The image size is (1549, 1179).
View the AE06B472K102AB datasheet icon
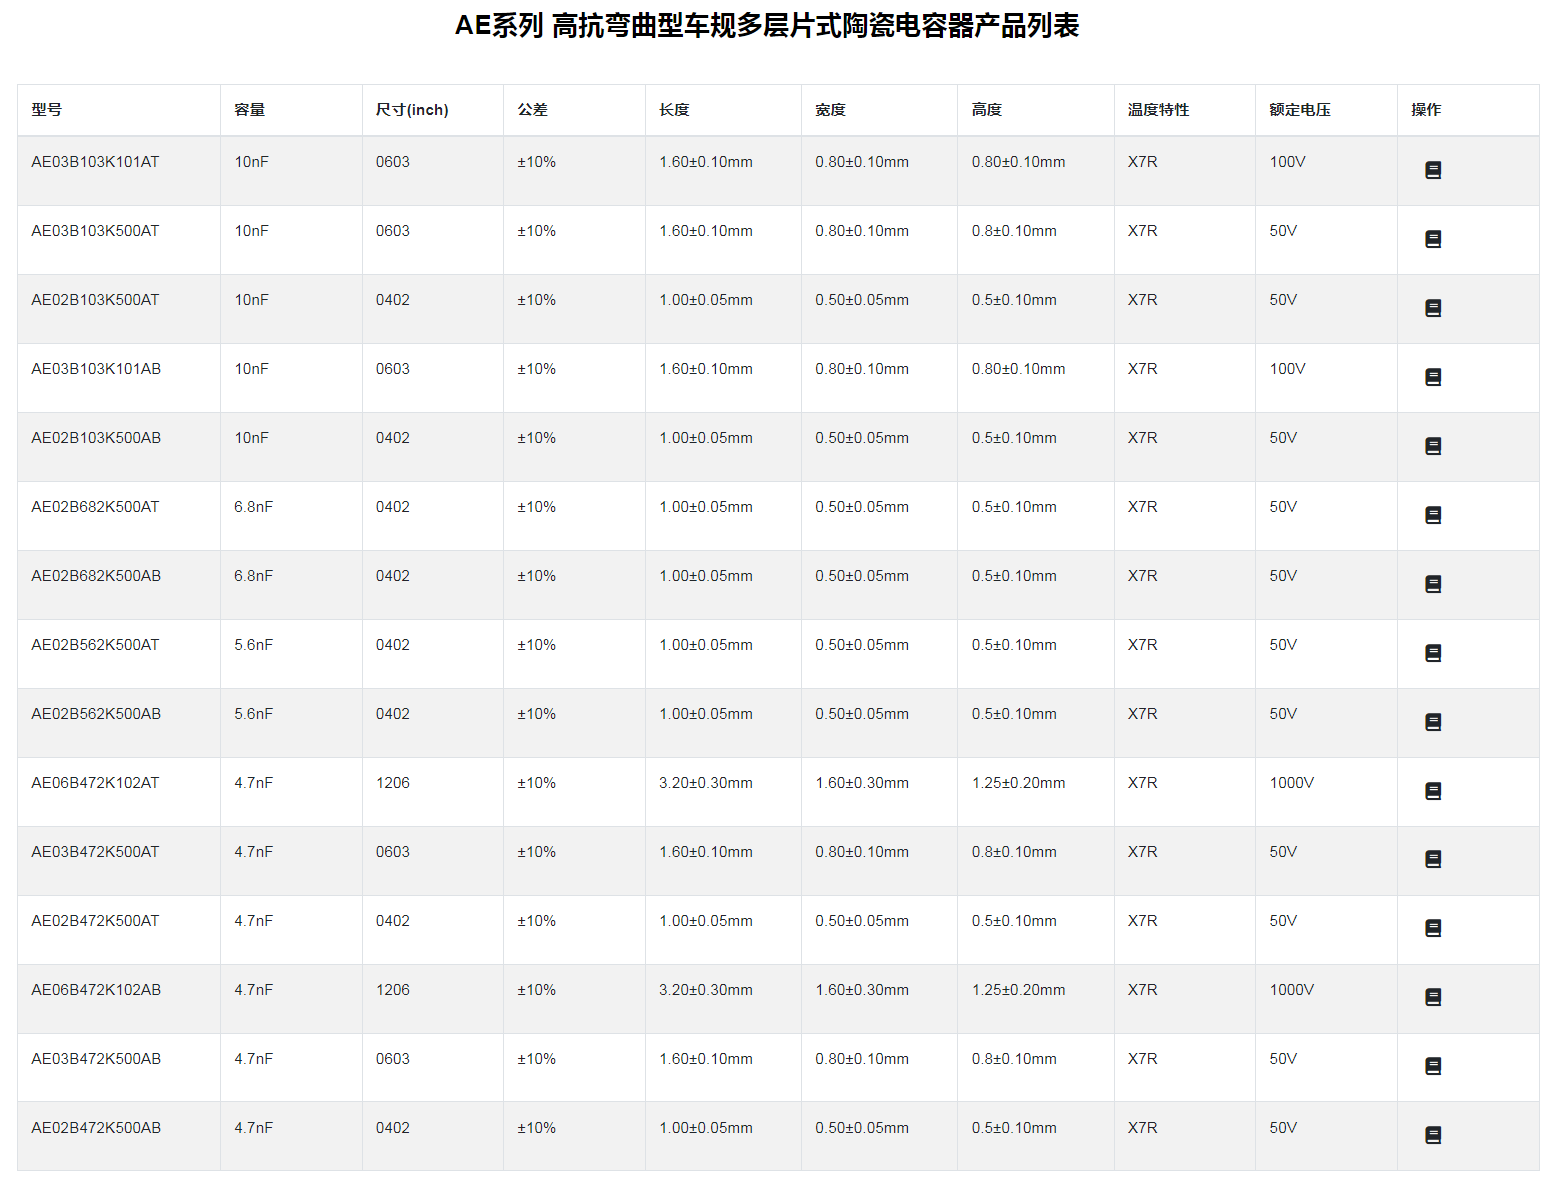1432,997
